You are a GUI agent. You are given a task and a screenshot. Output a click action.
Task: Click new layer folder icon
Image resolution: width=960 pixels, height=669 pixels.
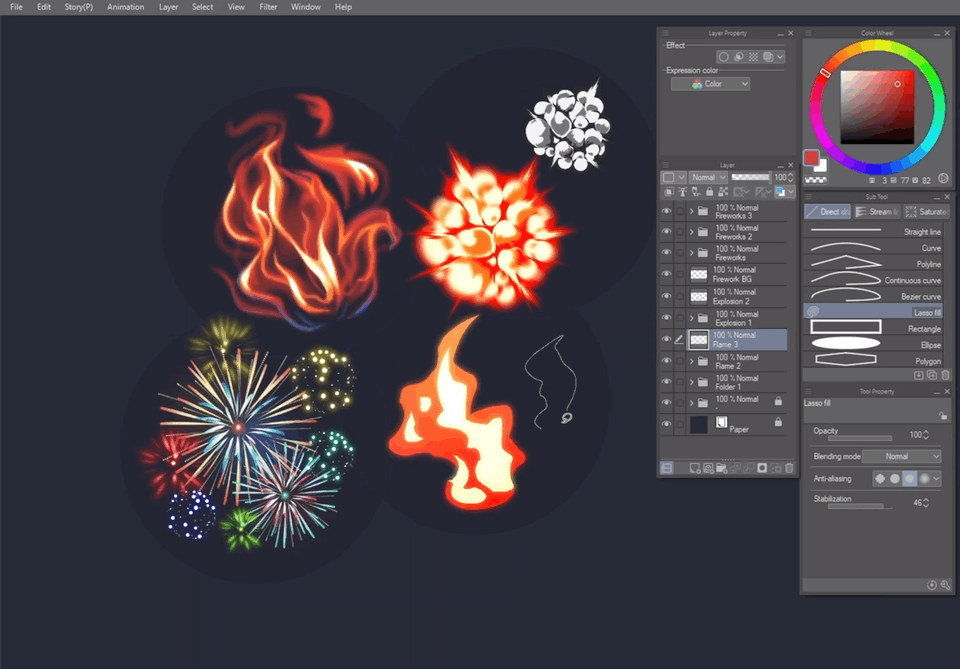coord(721,468)
